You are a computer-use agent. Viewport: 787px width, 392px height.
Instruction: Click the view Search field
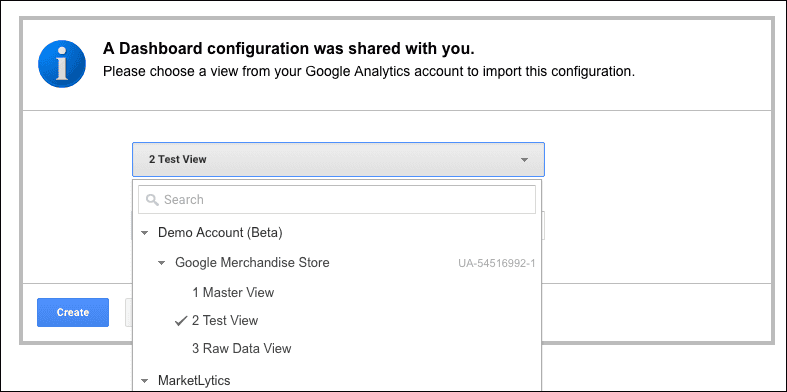(337, 200)
